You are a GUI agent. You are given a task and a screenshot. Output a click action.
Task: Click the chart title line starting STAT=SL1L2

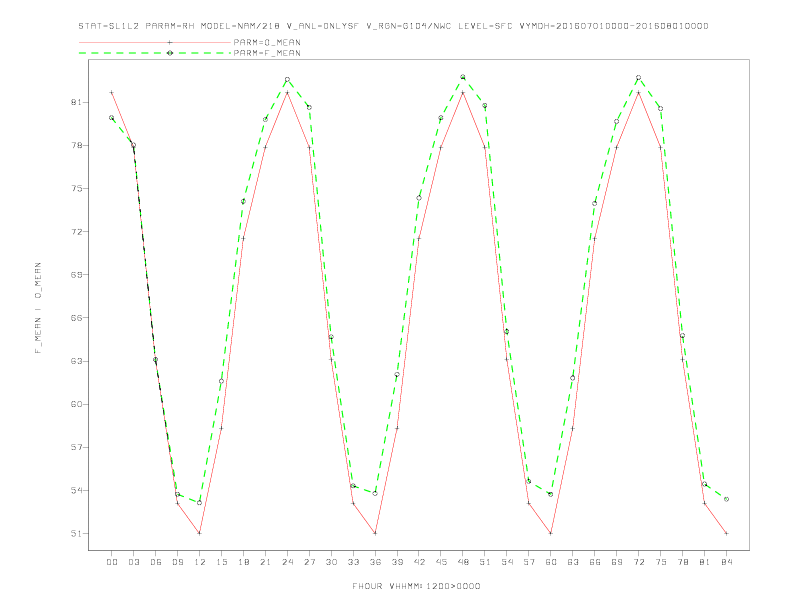point(393,26)
